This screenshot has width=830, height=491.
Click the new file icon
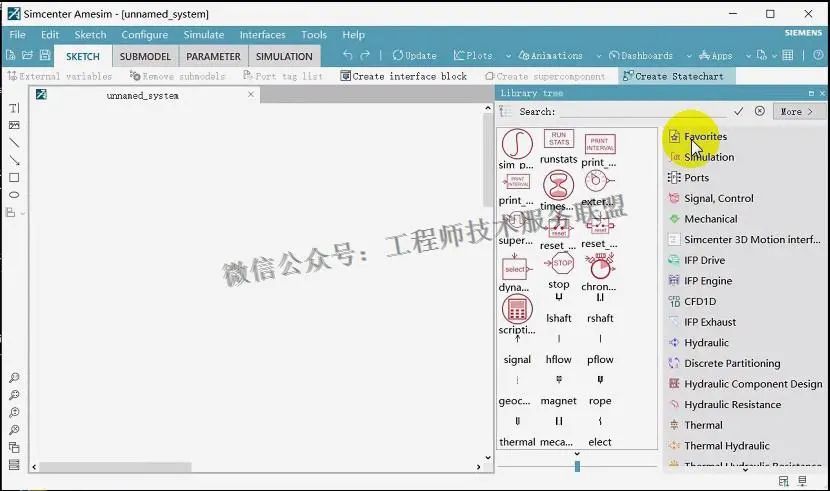pos(10,55)
